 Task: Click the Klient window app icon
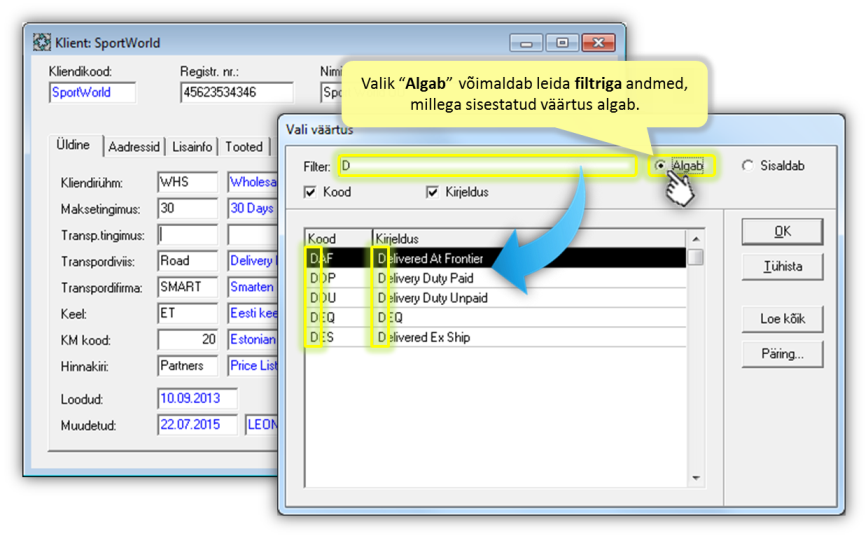pyautogui.click(x=42, y=42)
